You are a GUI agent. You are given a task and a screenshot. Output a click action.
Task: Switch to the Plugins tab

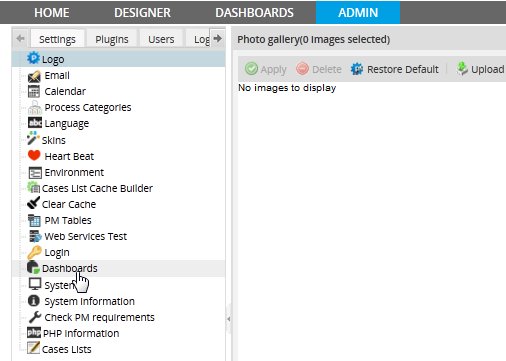click(112, 39)
